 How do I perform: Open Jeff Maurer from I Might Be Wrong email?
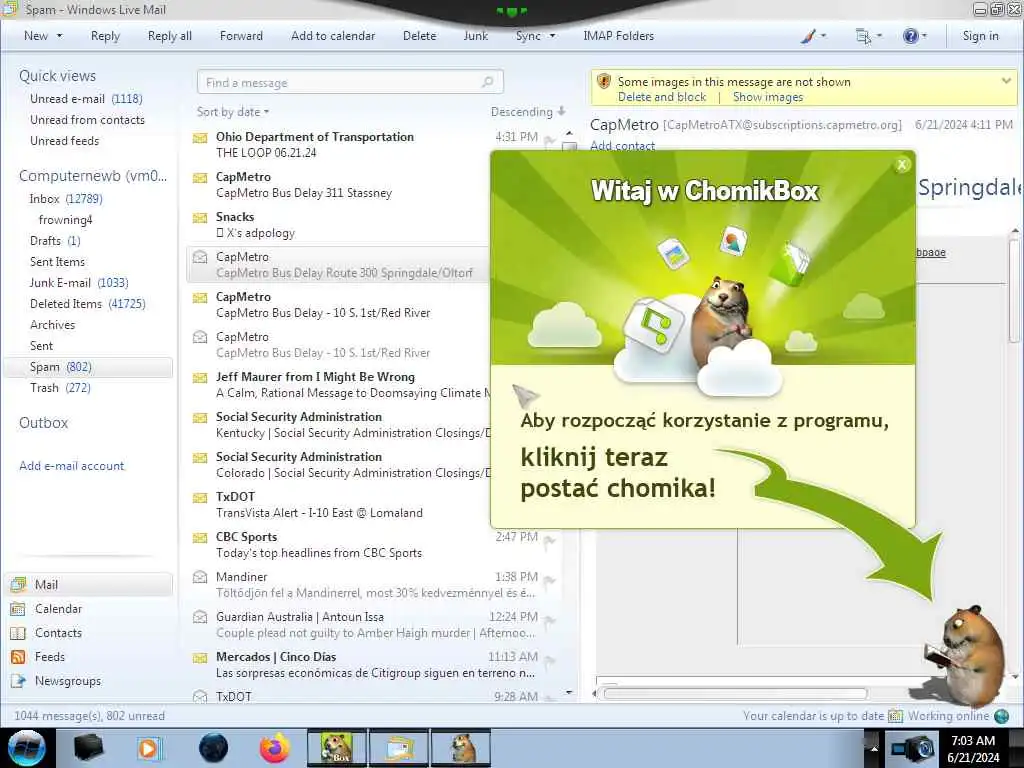coord(338,385)
